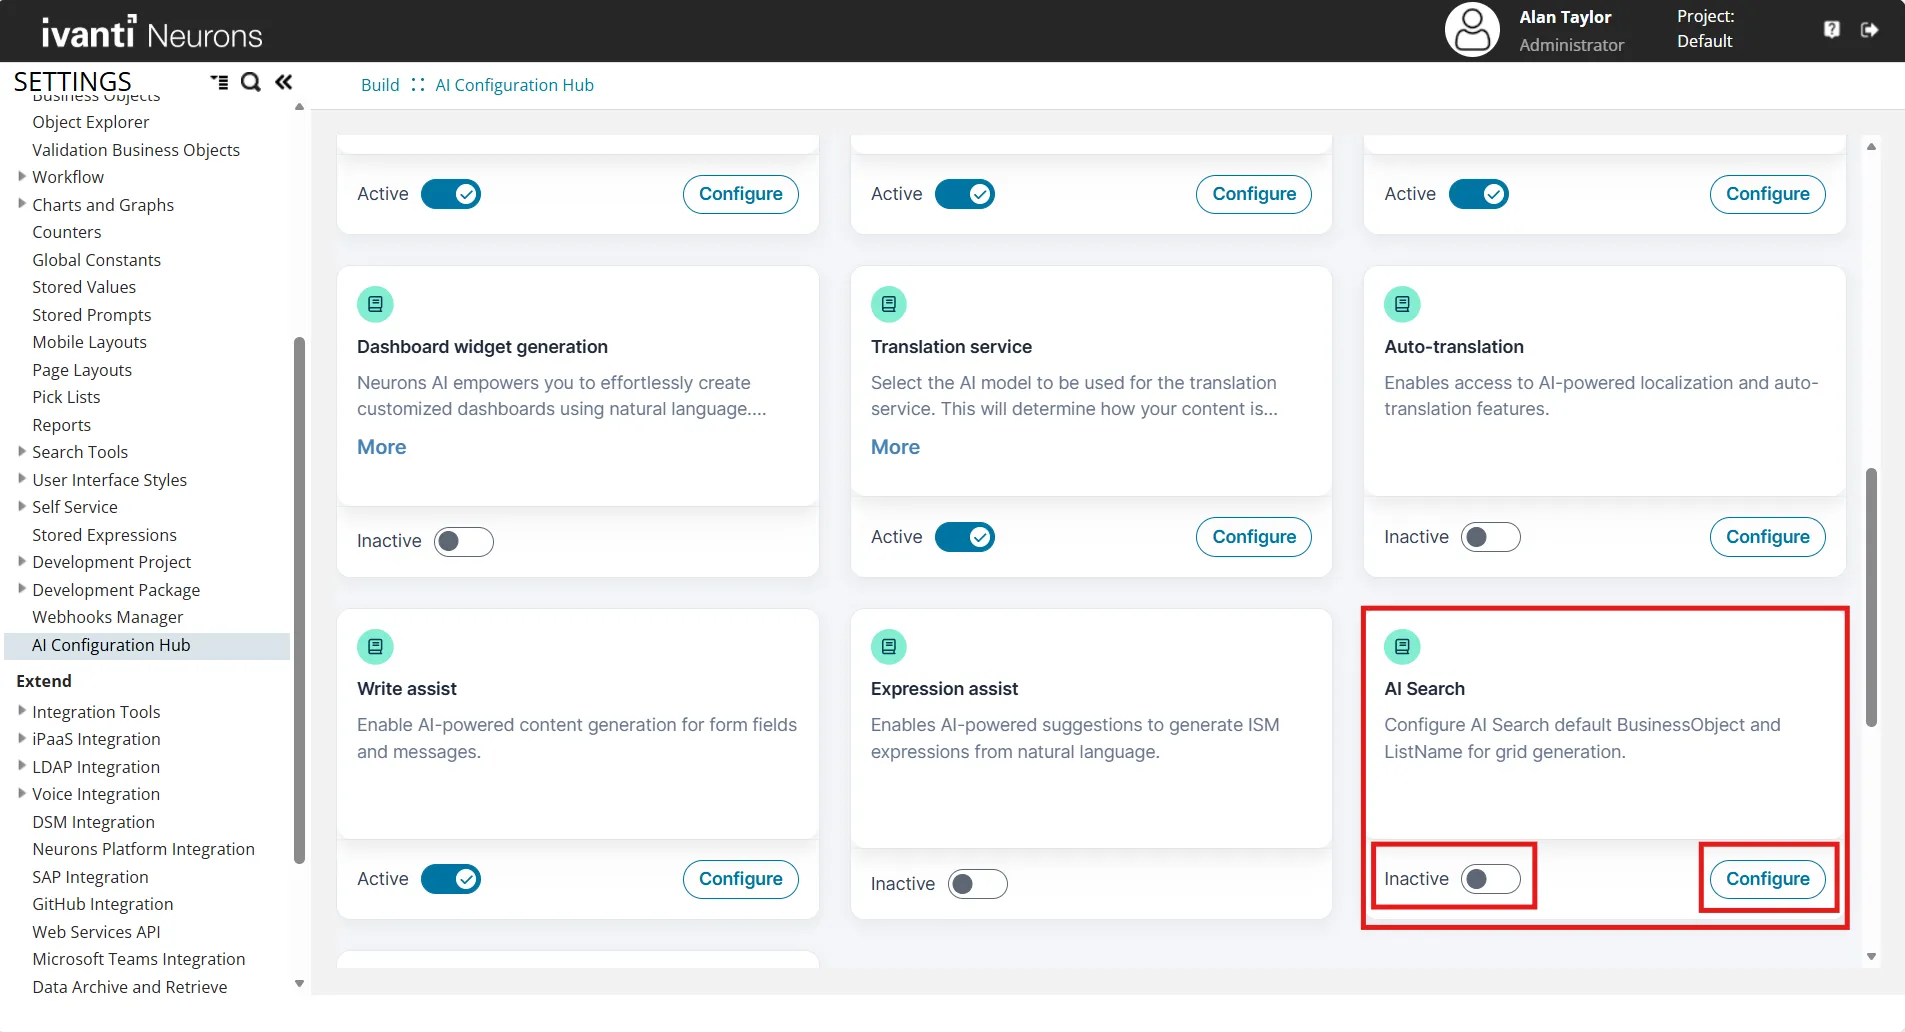This screenshot has height=1032, width=1905.
Task: Enable the Dashboard widget generation toggle
Action: (464, 541)
